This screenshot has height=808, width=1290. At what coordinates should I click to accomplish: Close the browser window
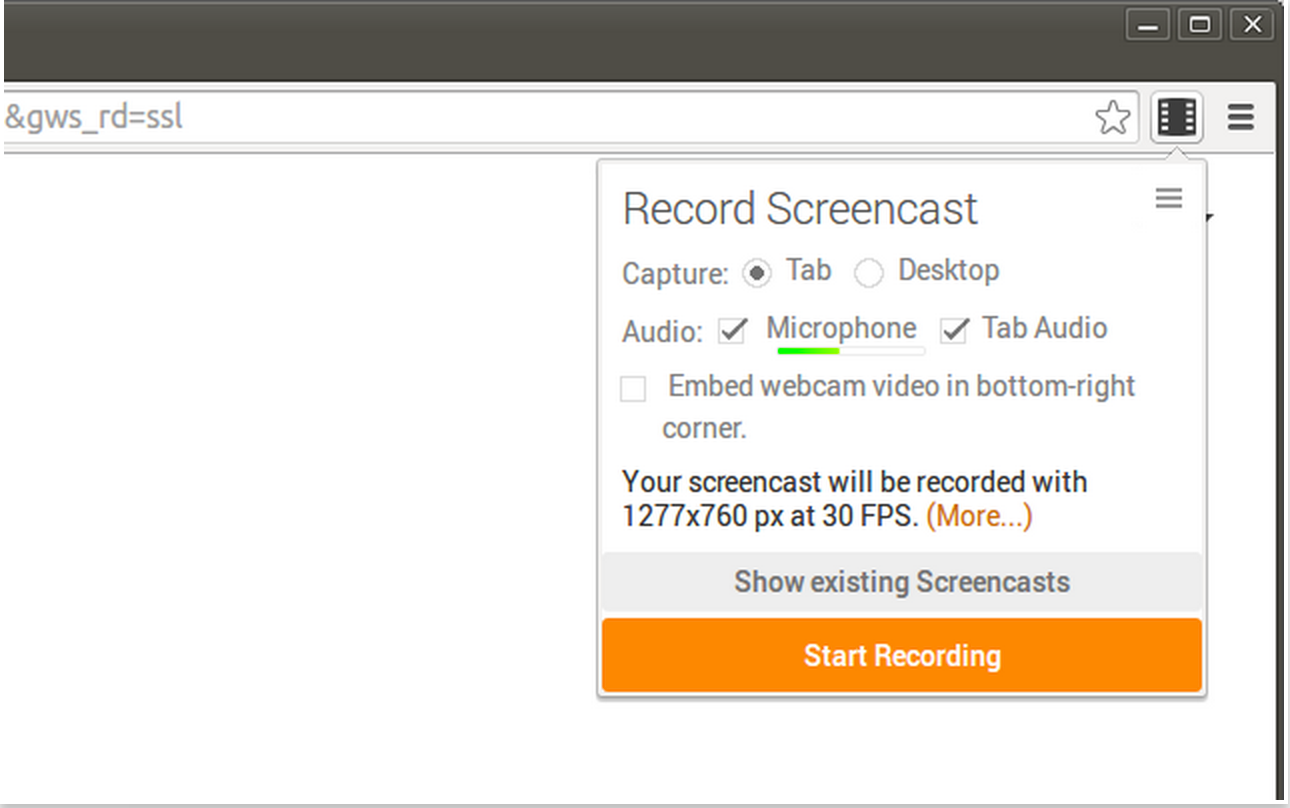coord(1252,25)
